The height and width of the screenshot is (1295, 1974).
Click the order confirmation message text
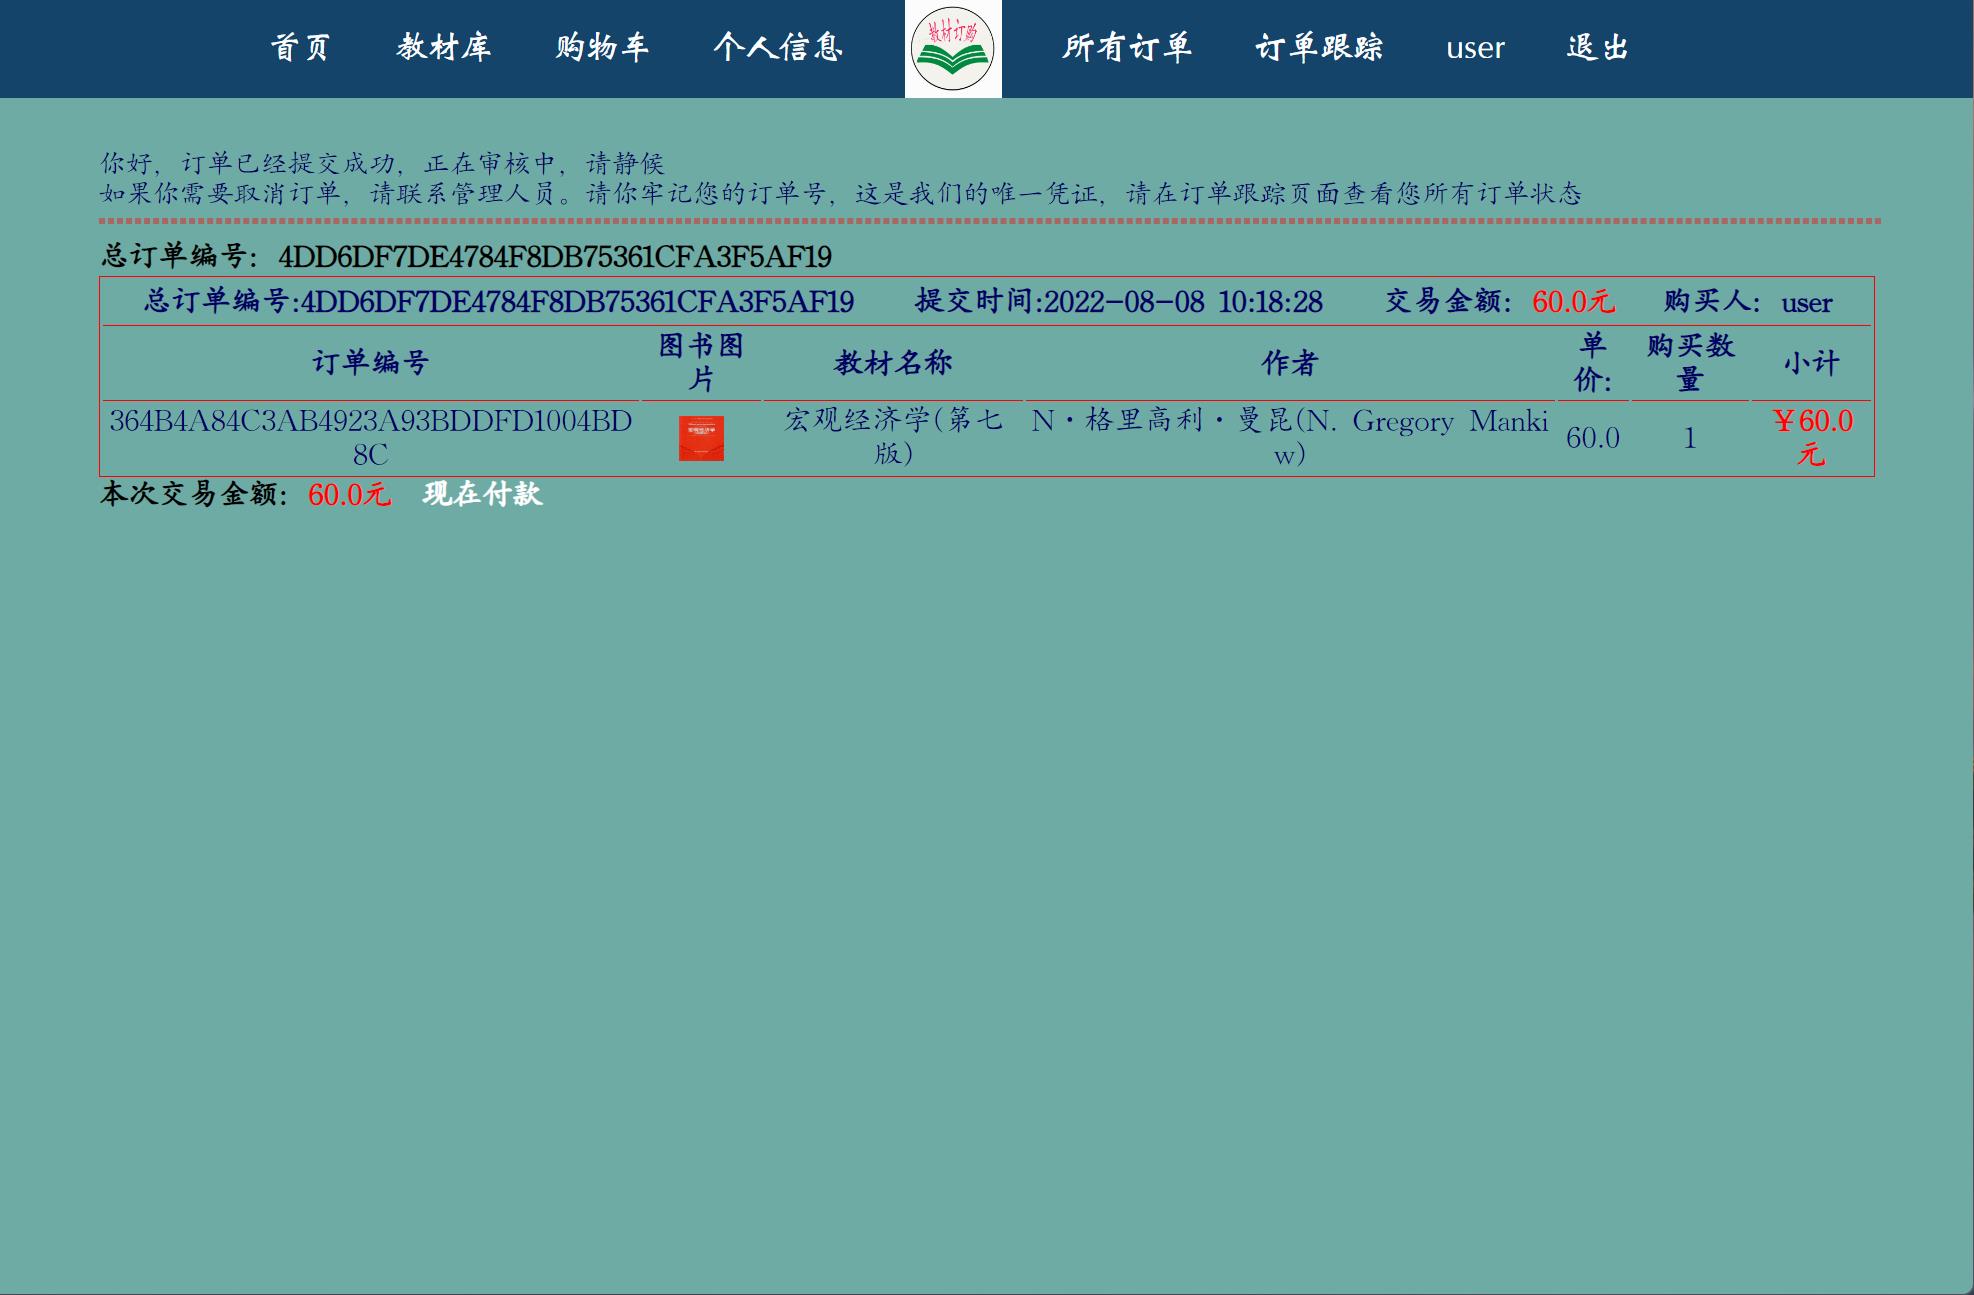click(383, 158)
